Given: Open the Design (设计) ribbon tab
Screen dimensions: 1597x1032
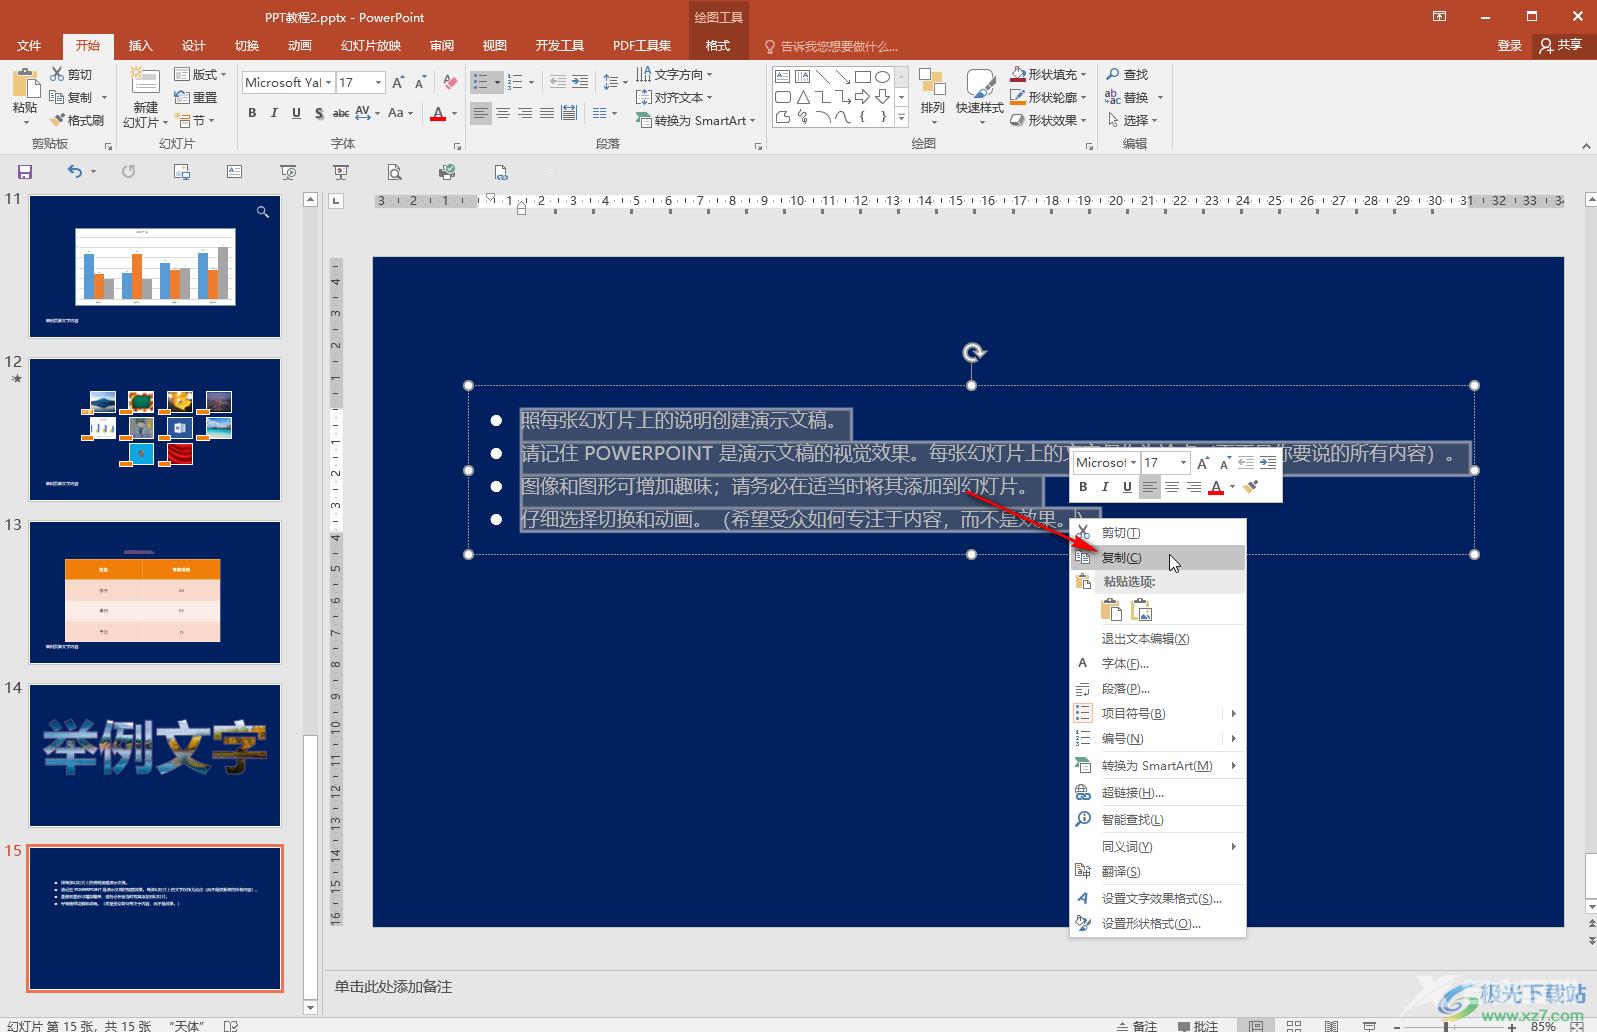Looking at the screenshot, I should (x=194, y=45).
